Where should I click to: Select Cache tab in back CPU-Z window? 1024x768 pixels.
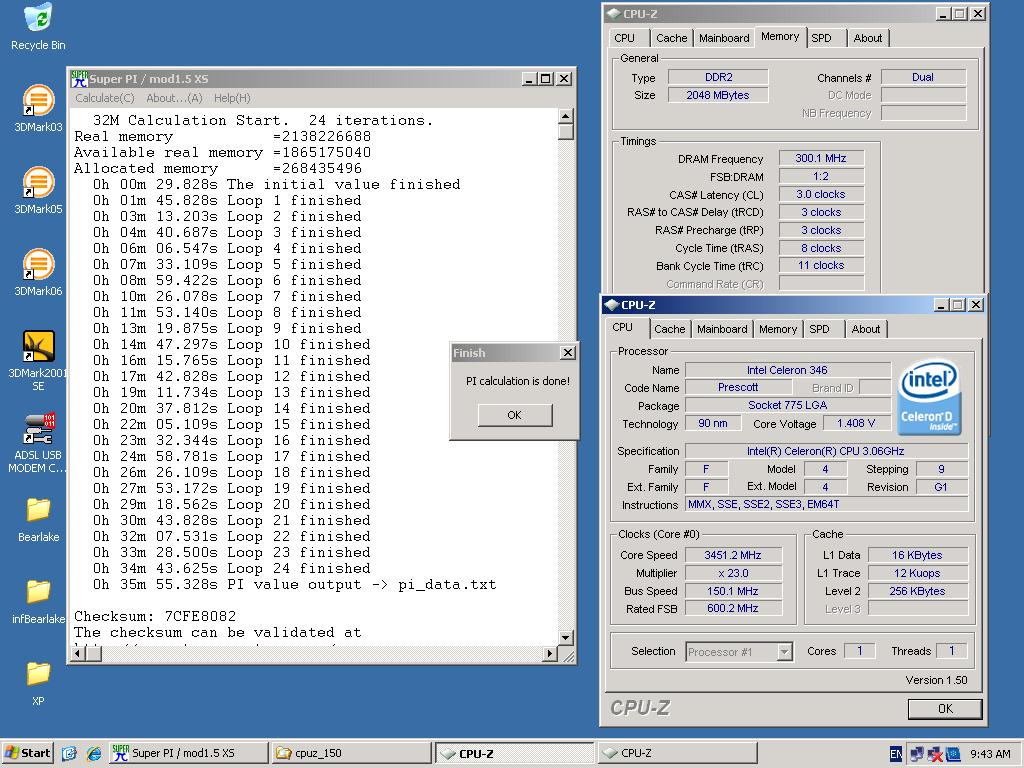pos(671,38)
